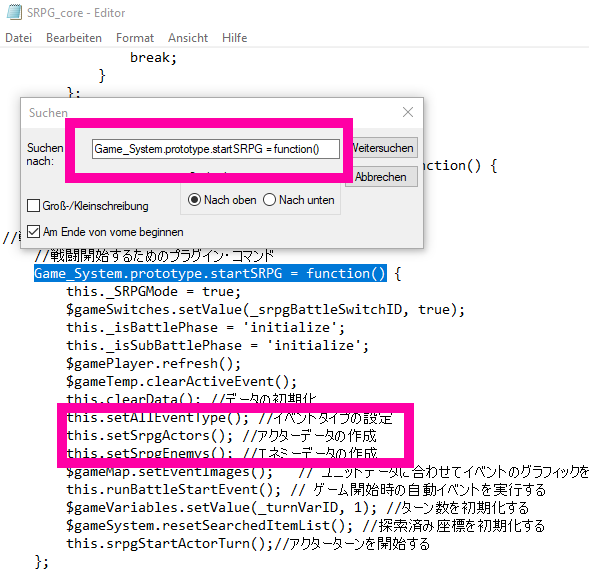The height and width of the screenshot is (577, 589).
Task: Click the Suchen dialog title bar
Action: point(210,112)
